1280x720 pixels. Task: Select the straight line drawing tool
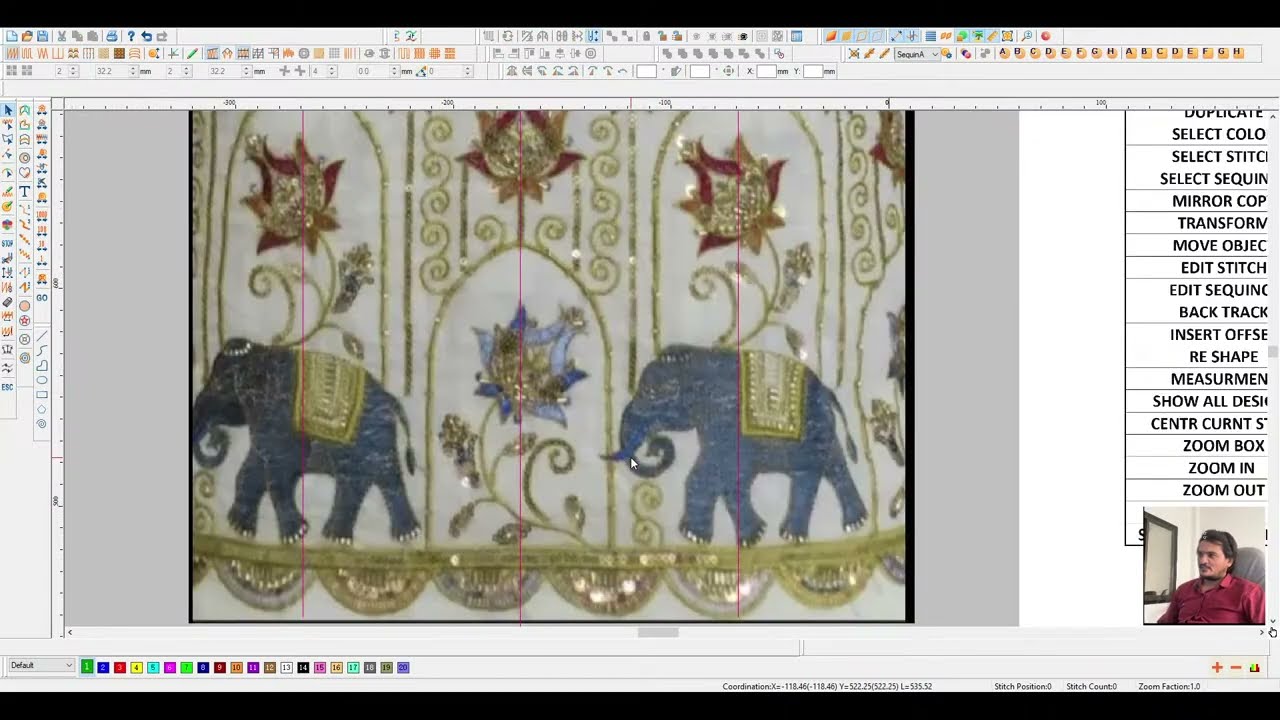click(x=42, y=336)
